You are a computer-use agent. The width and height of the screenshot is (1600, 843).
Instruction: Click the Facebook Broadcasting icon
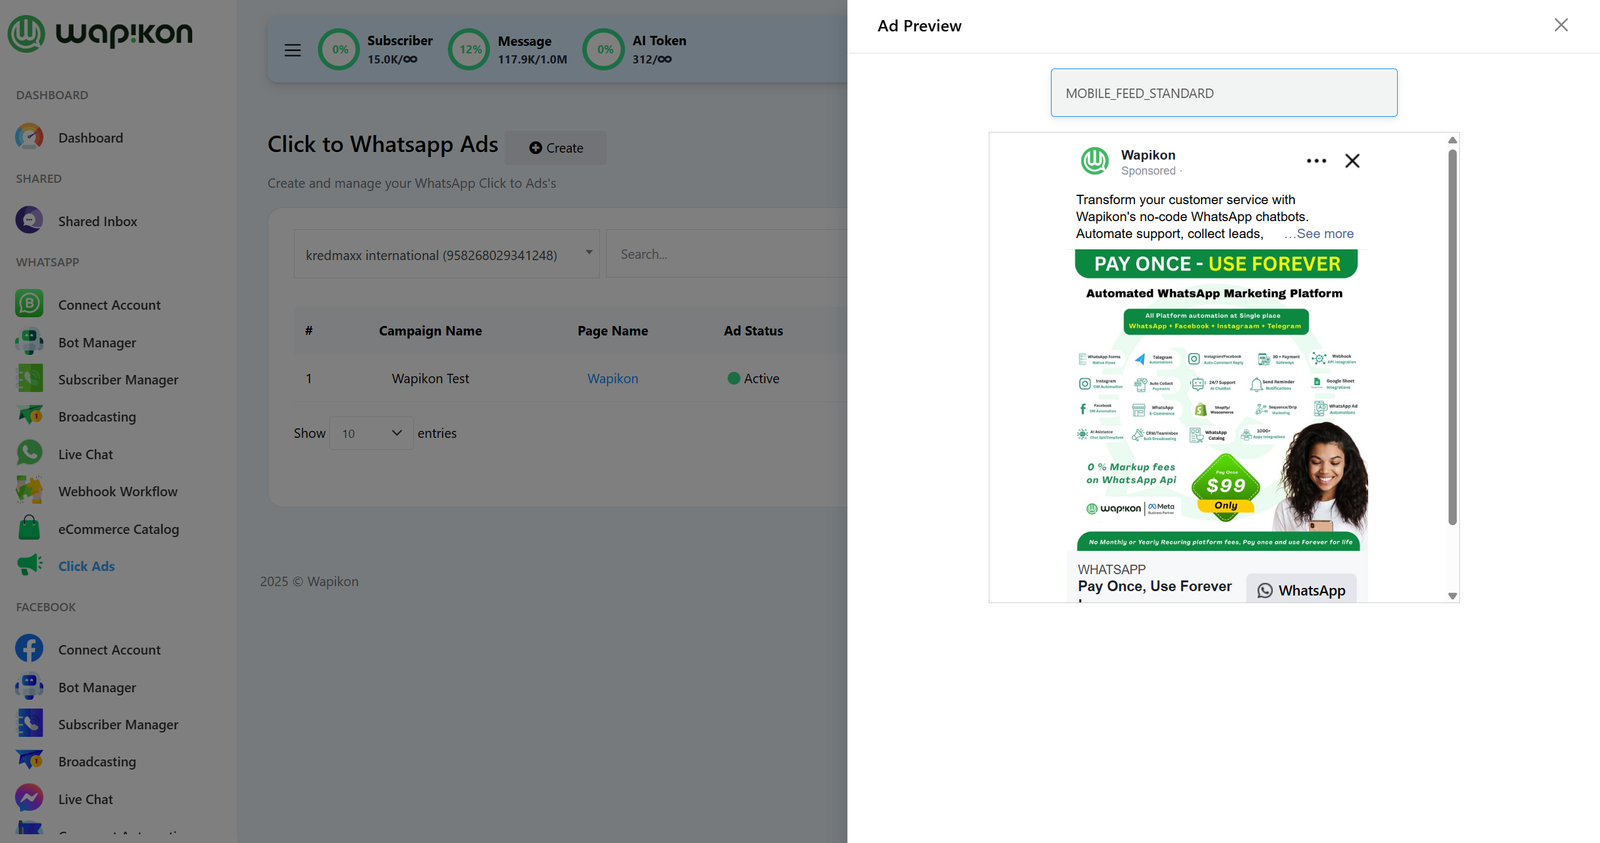tap(29, 761)
